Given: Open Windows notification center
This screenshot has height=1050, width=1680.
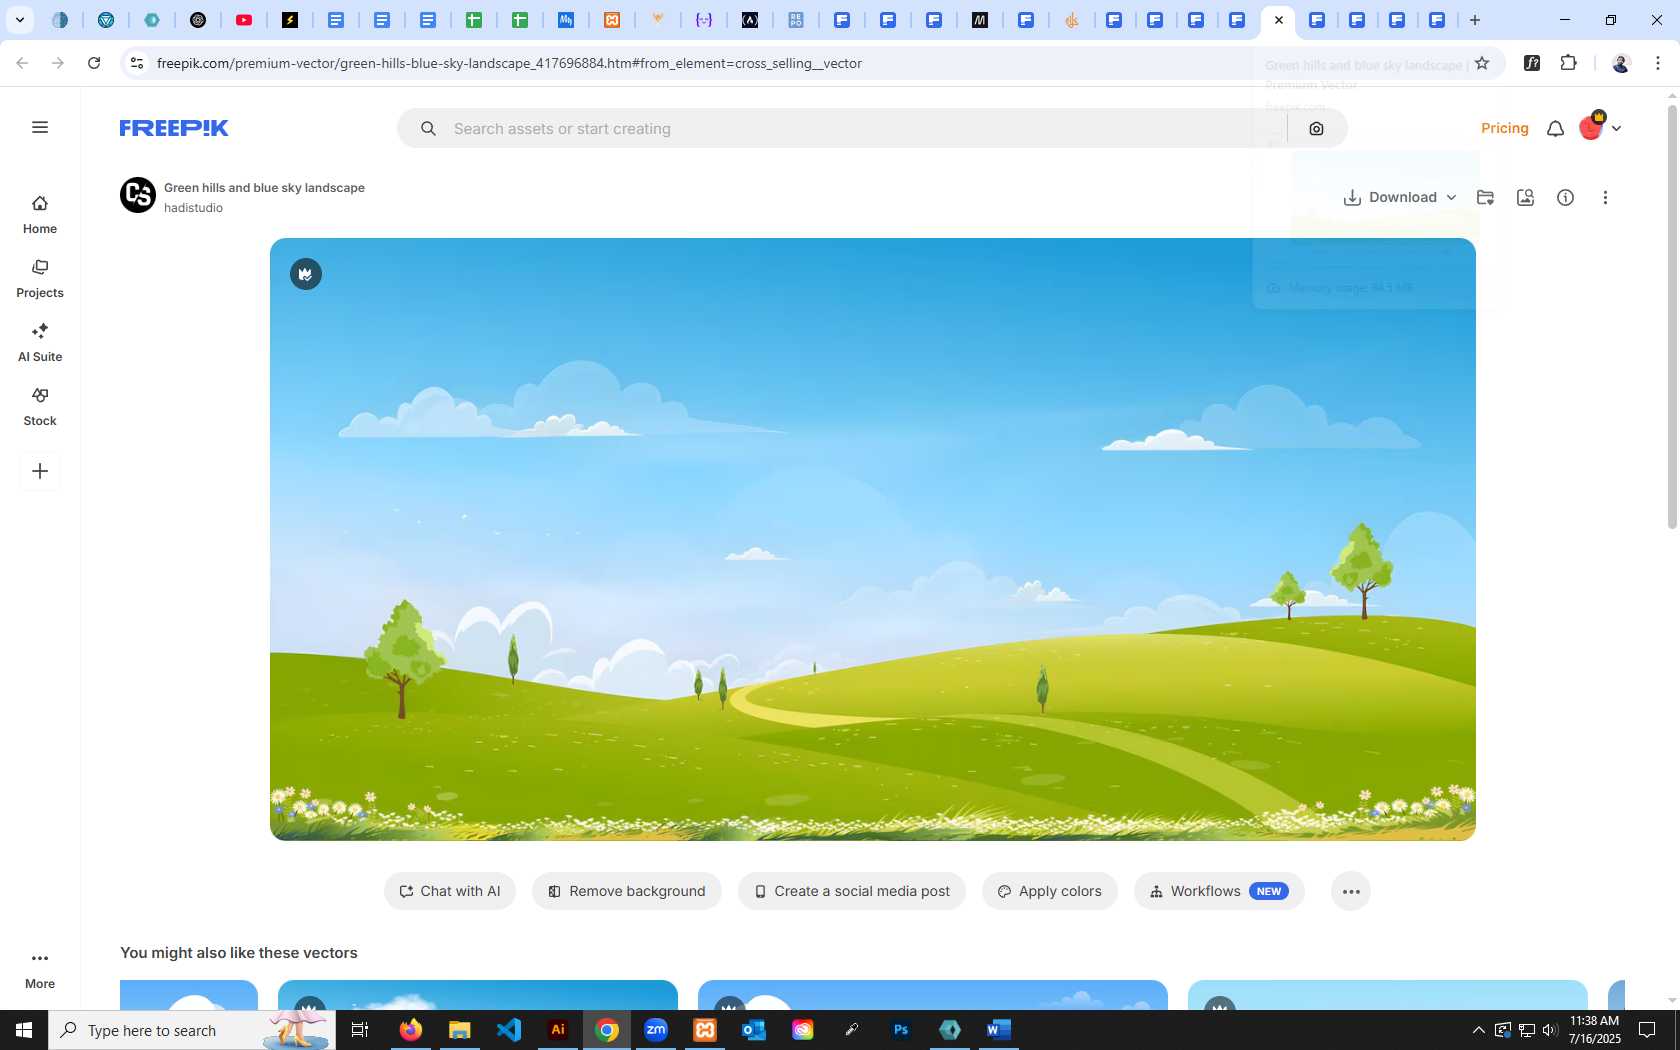Looking at the screenshot, I should (x=1647, y=1030).
